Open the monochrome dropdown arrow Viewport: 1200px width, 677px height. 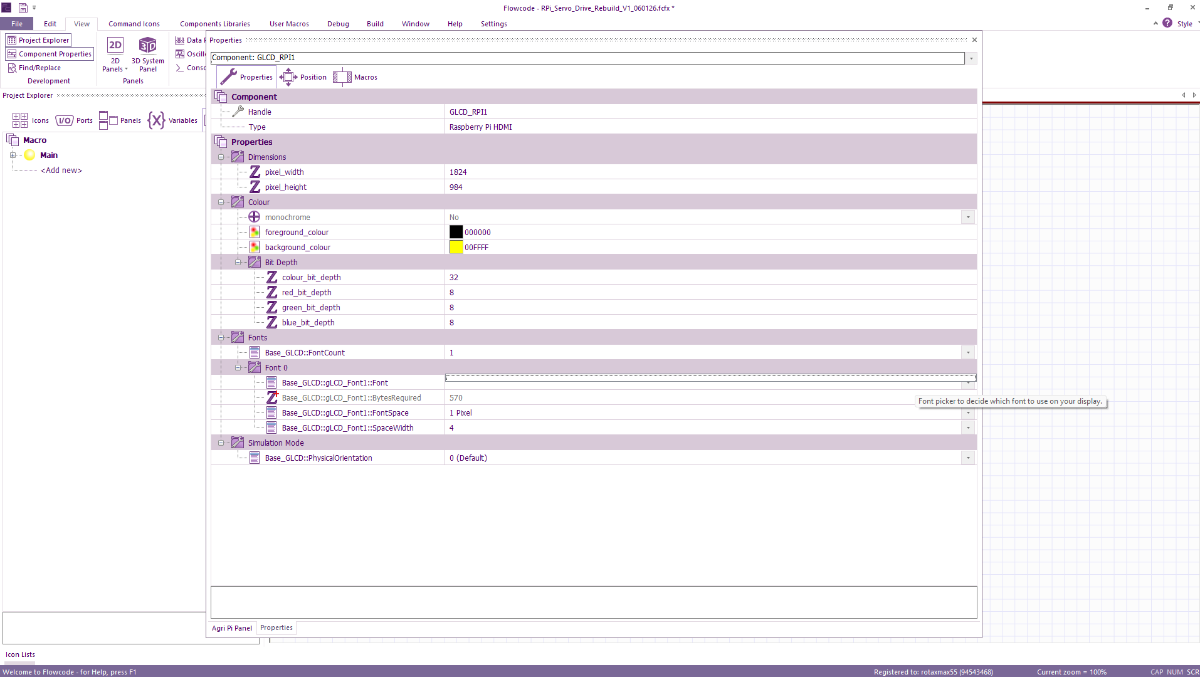click(x=967, y=217)
